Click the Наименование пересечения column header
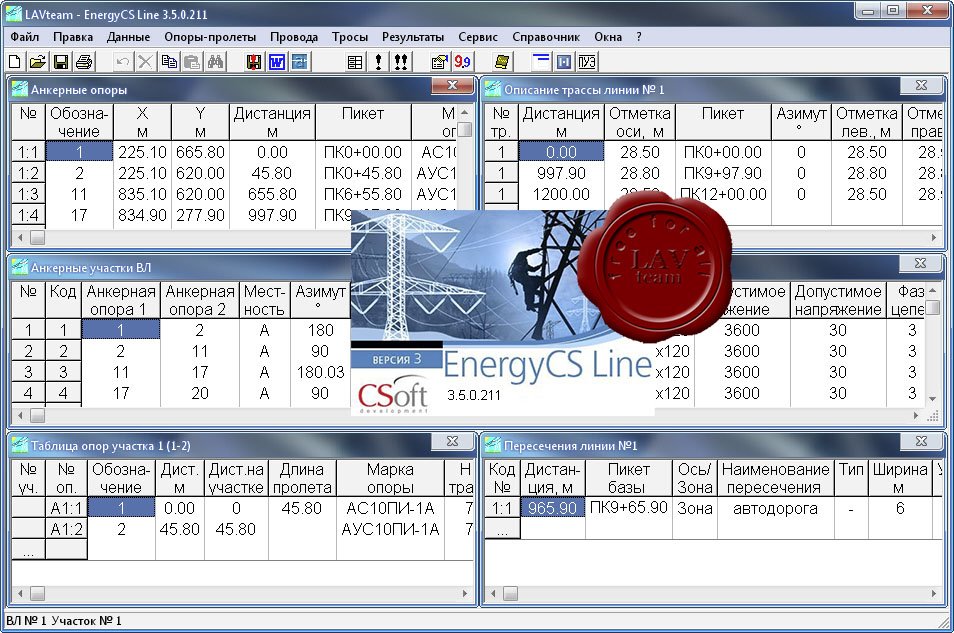The height and width of the screenshot is (633, 954). (775, 478)
